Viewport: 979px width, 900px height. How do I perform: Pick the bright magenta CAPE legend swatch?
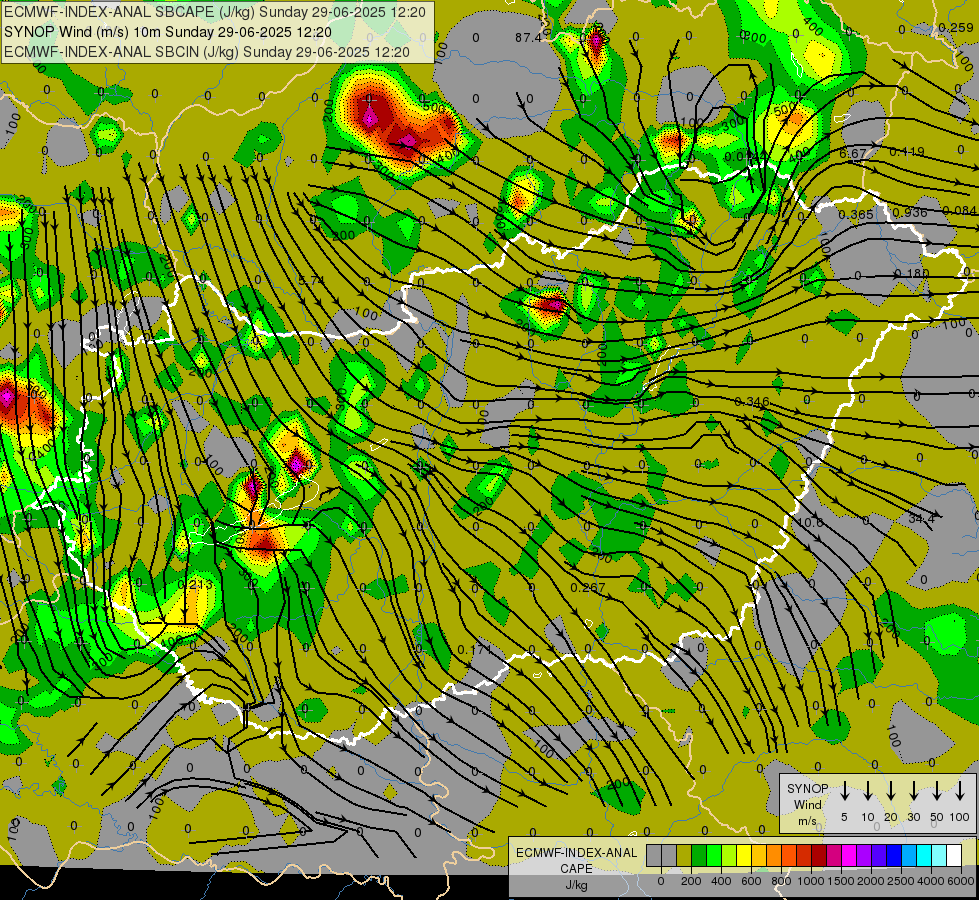(849, 855)
